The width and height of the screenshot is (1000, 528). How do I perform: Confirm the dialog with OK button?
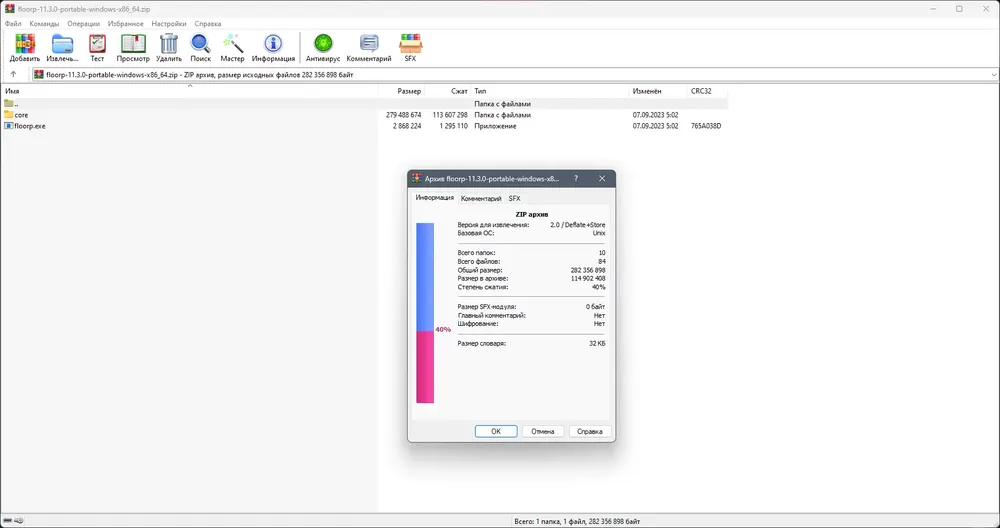(x=496, y=431)
